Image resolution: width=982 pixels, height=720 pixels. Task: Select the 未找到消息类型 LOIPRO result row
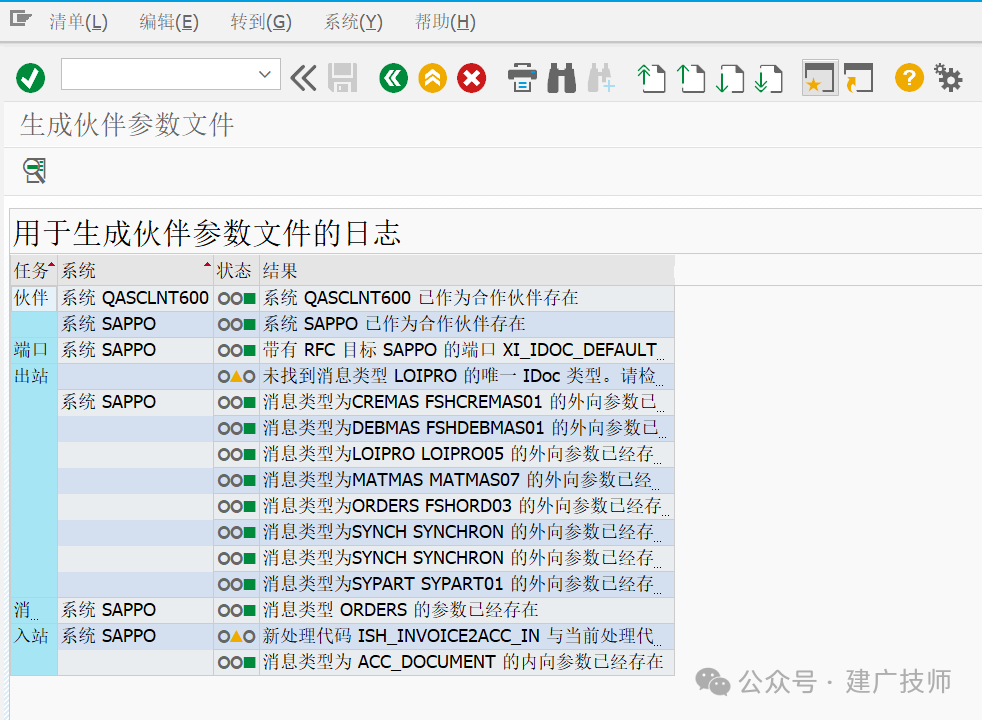467,376
